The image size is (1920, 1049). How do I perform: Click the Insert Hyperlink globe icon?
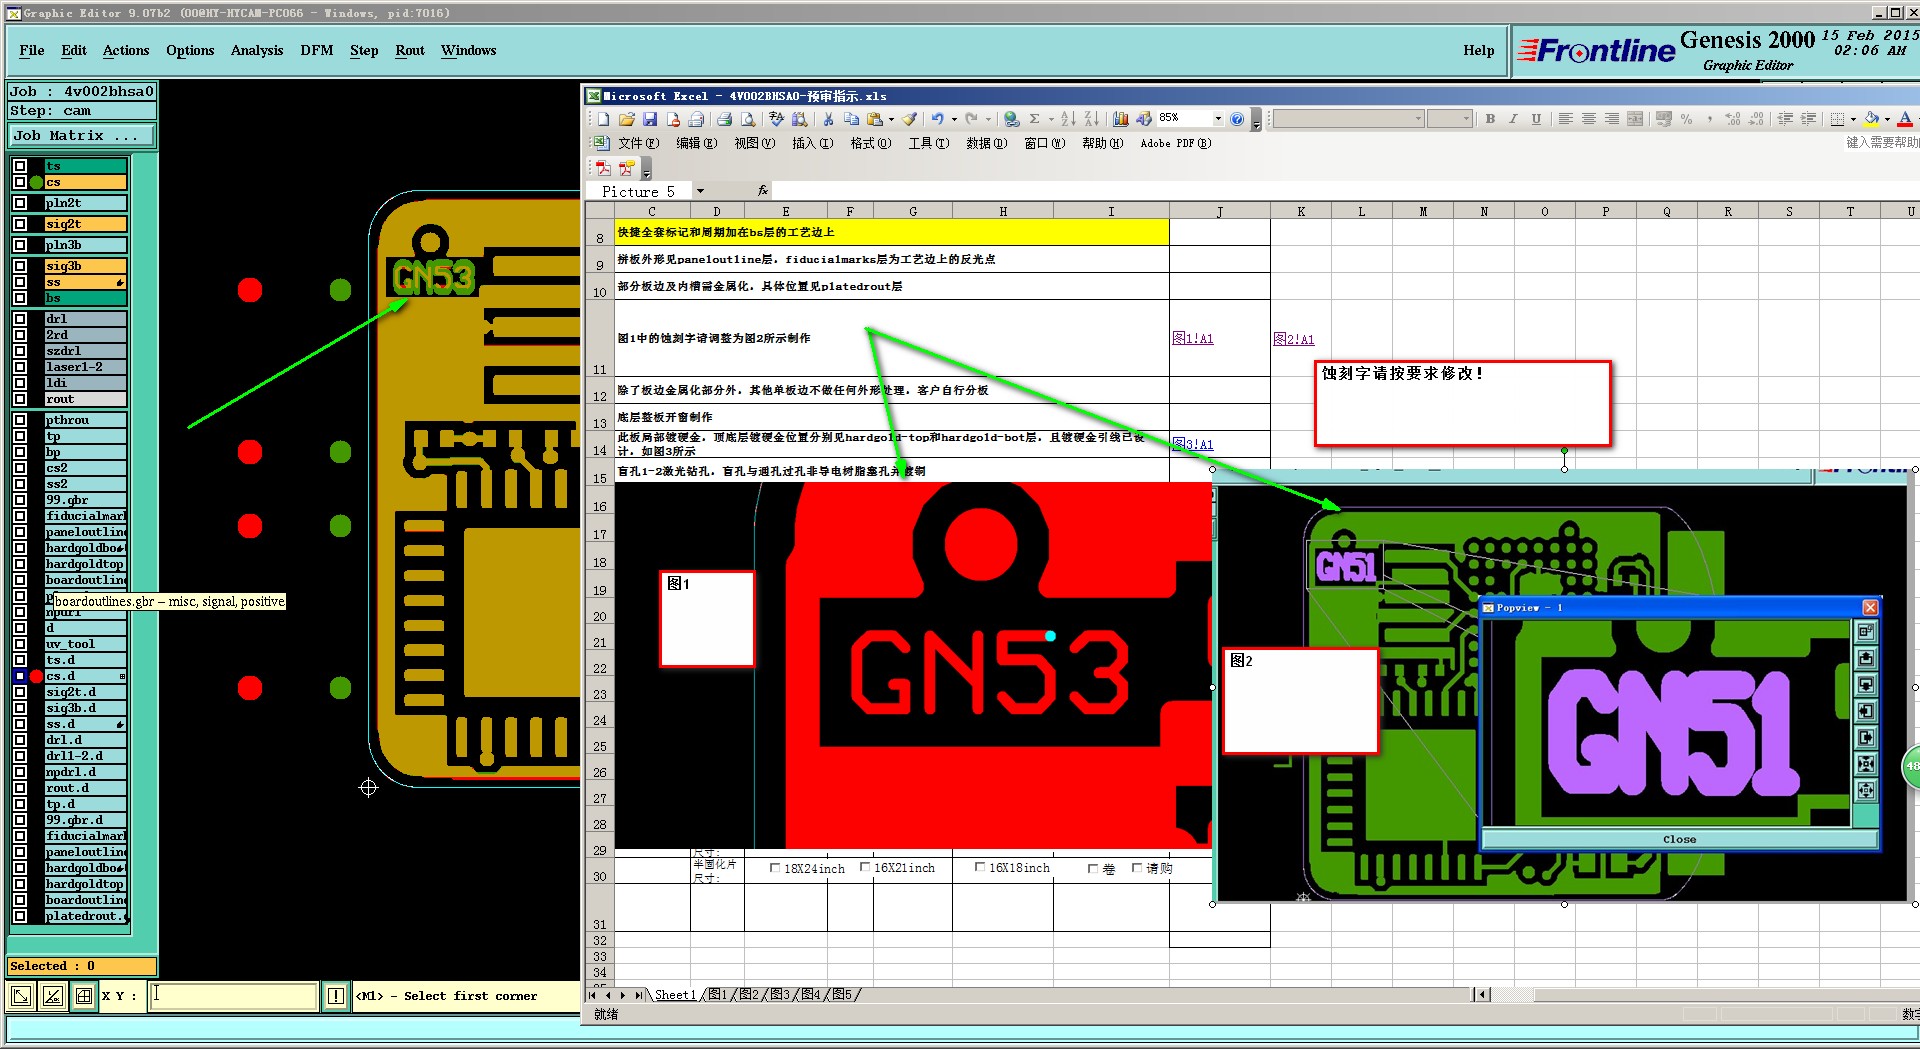coord(1012,119)
